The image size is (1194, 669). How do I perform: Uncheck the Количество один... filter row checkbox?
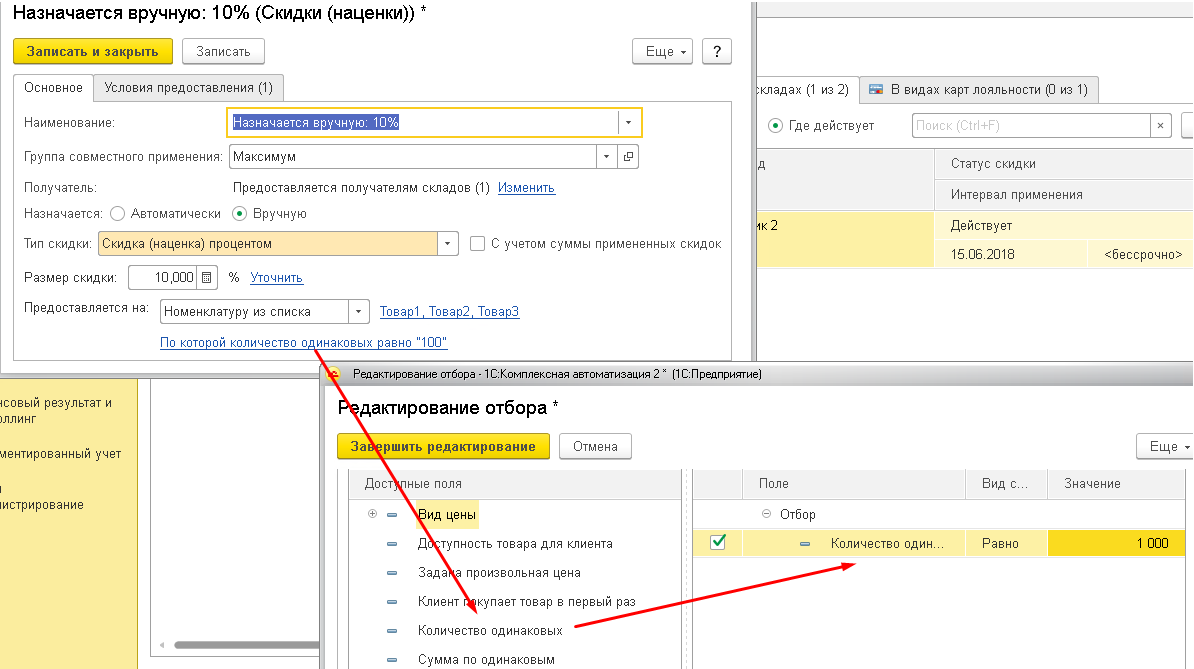pos(718,543)
